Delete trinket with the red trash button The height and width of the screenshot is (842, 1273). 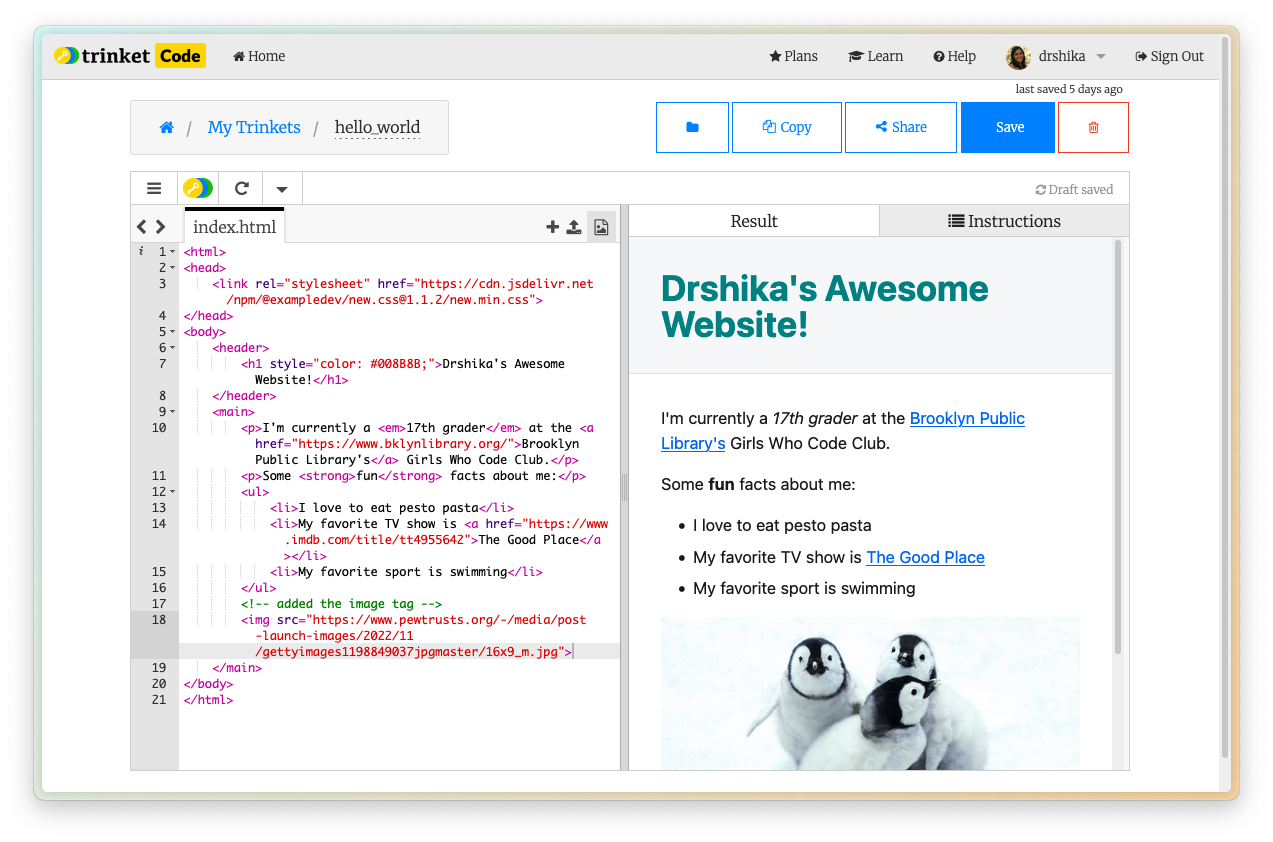tap(1093, 127)
